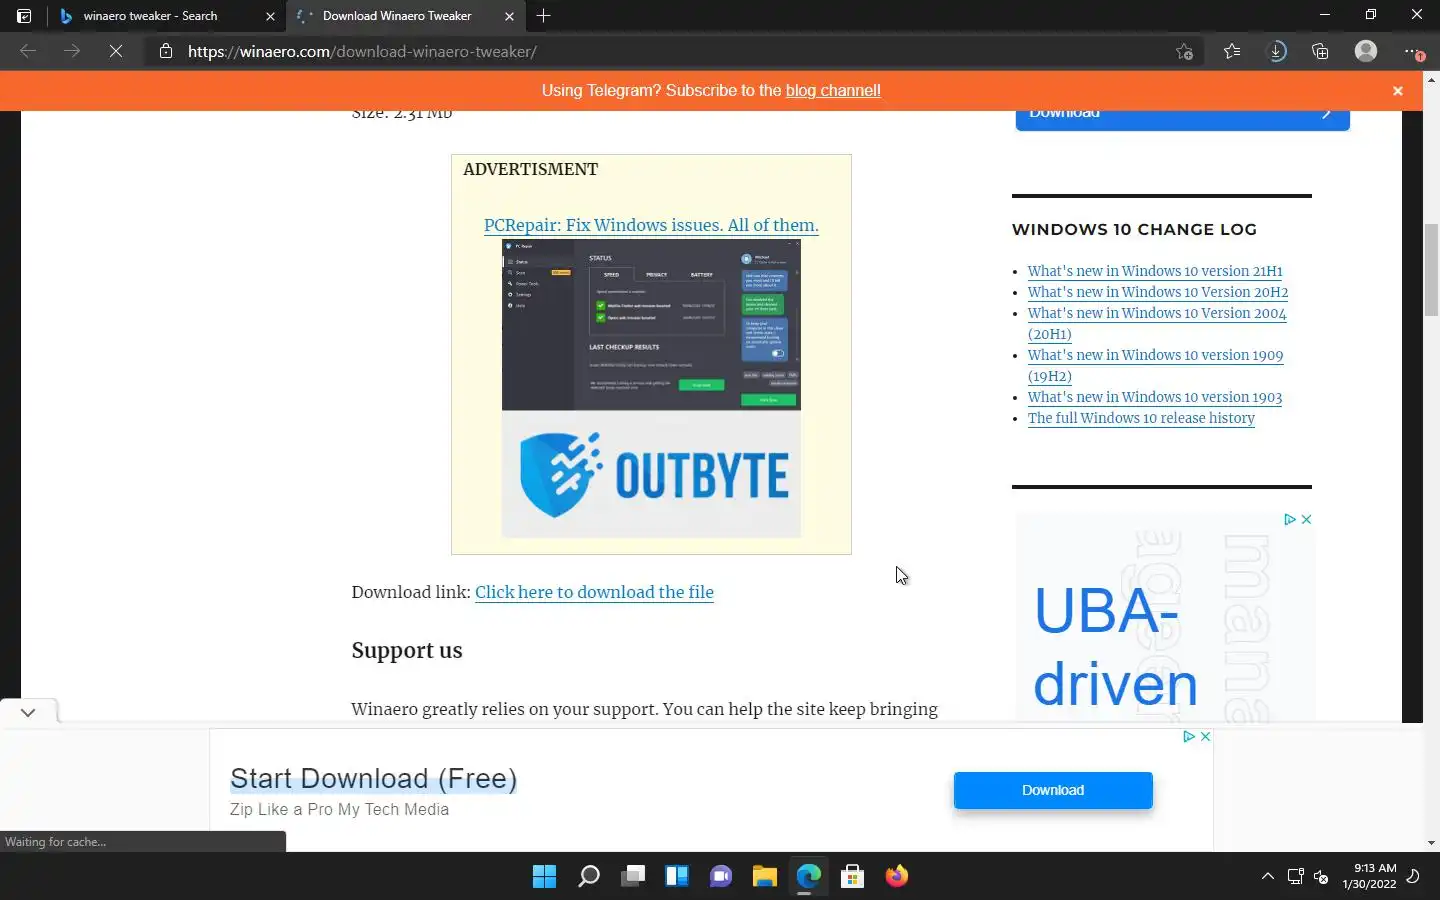1440x900 pixels.
Task: Show hidden system tray icons
Action: pyautogui.click(x=1267, y=876)
